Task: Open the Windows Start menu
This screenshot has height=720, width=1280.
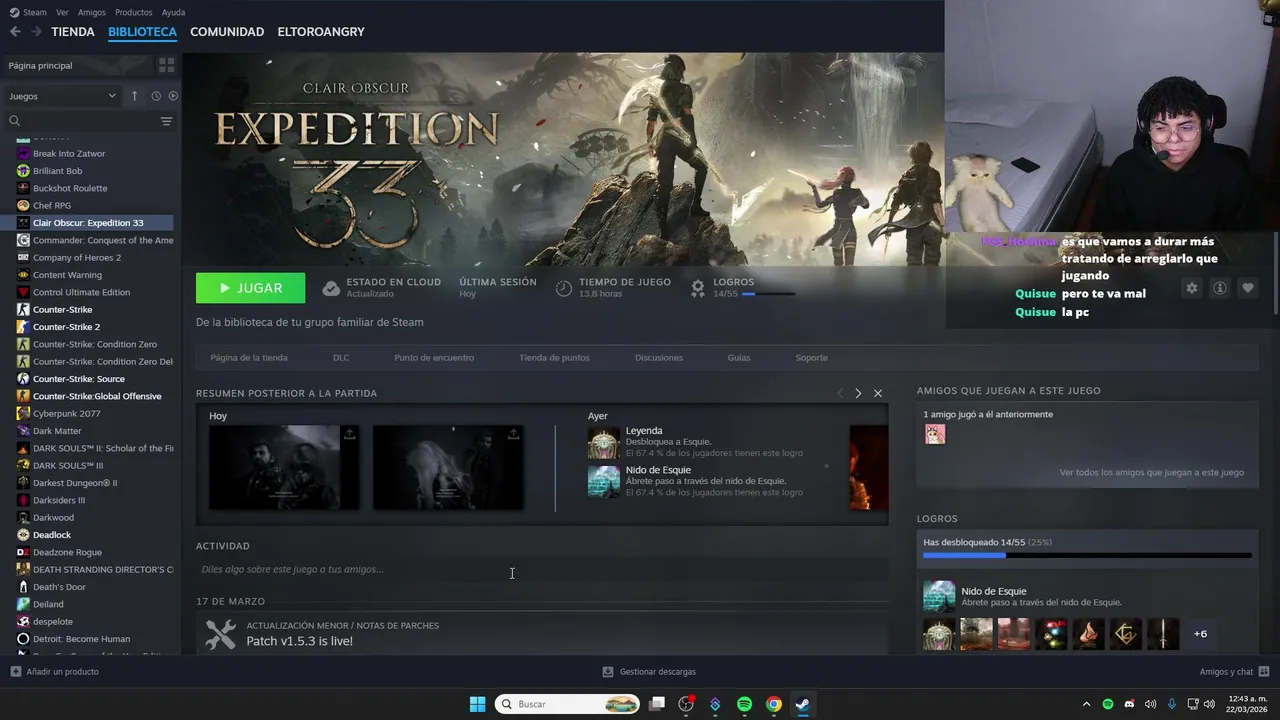Action: [477, 704]
